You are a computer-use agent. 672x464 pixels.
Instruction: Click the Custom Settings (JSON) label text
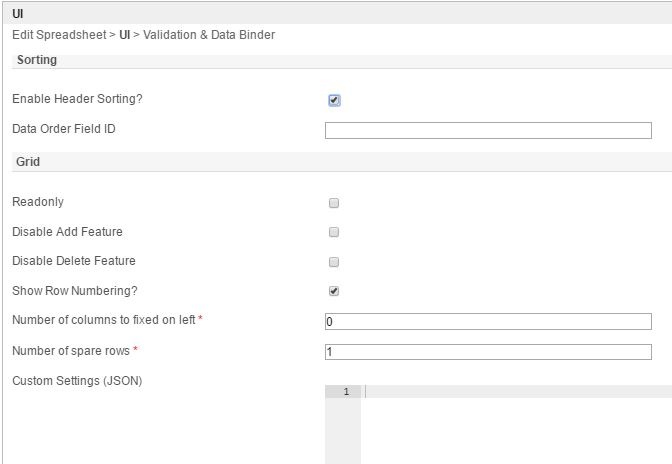(x=77, y=381)
